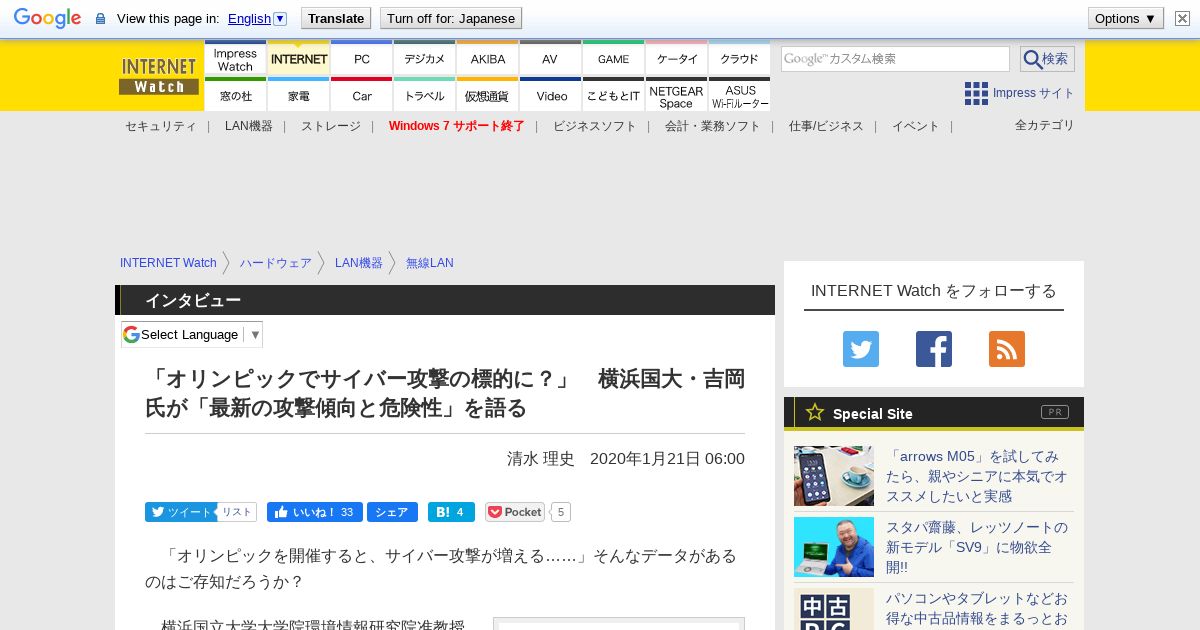Open スタパ齋藤 レッツノート thumbnail

pyautogui.click(x=834, y=547)
